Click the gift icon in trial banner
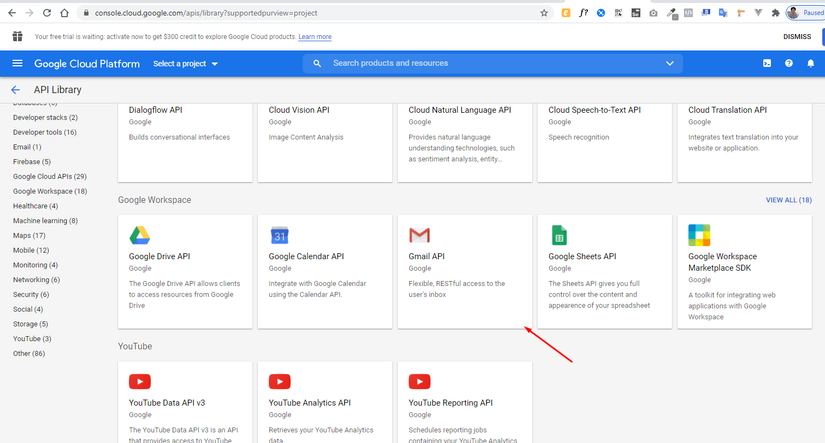 [17, 36]
